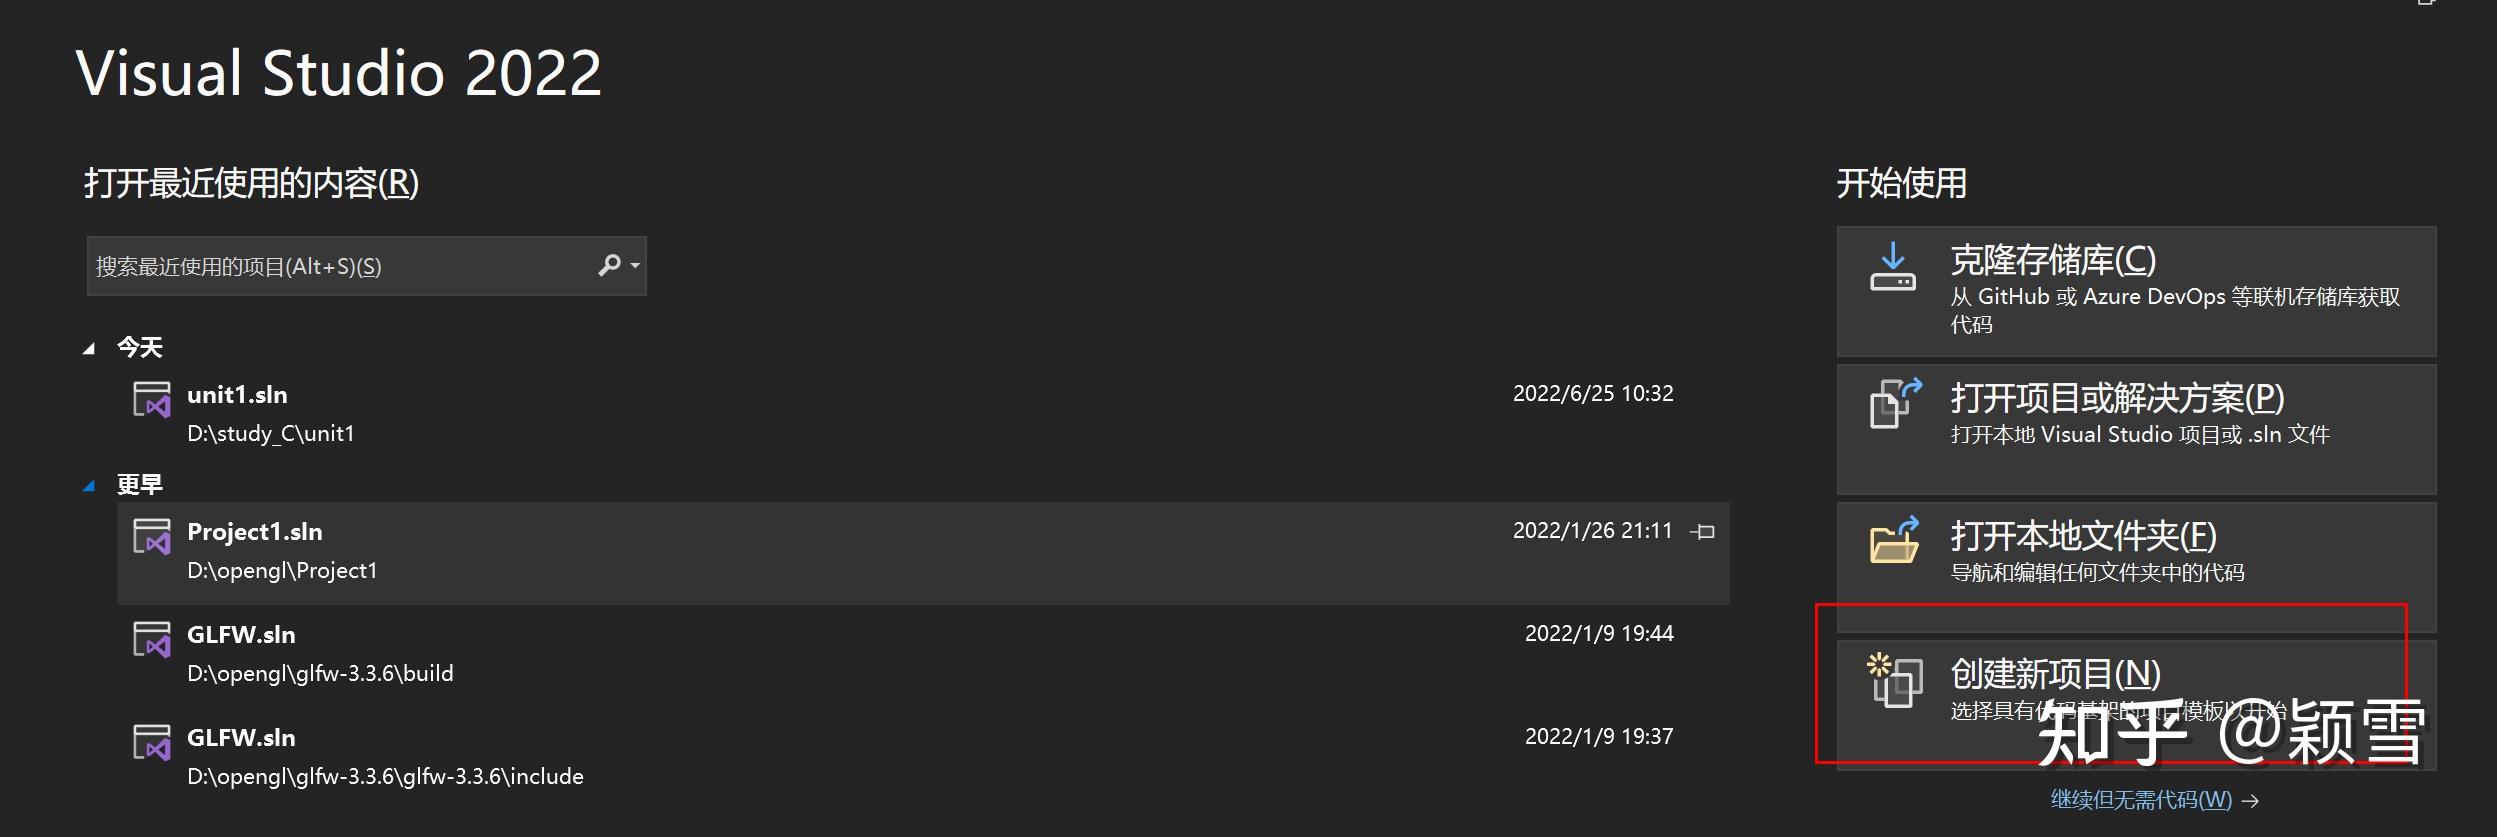Screen dimensions: 2497x837
Task: Click the unit1.sln solution file icon
Action: point(152,400)
